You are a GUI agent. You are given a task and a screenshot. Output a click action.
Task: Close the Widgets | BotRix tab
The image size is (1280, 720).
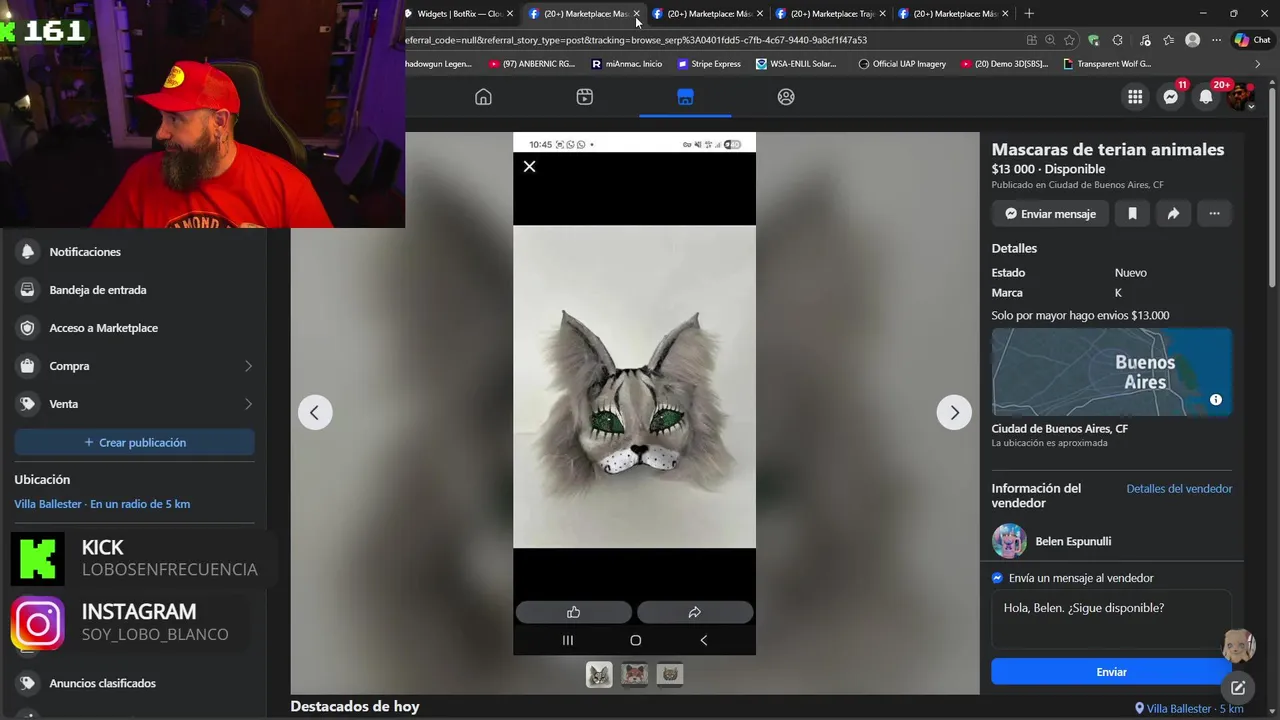coord(510,13)
